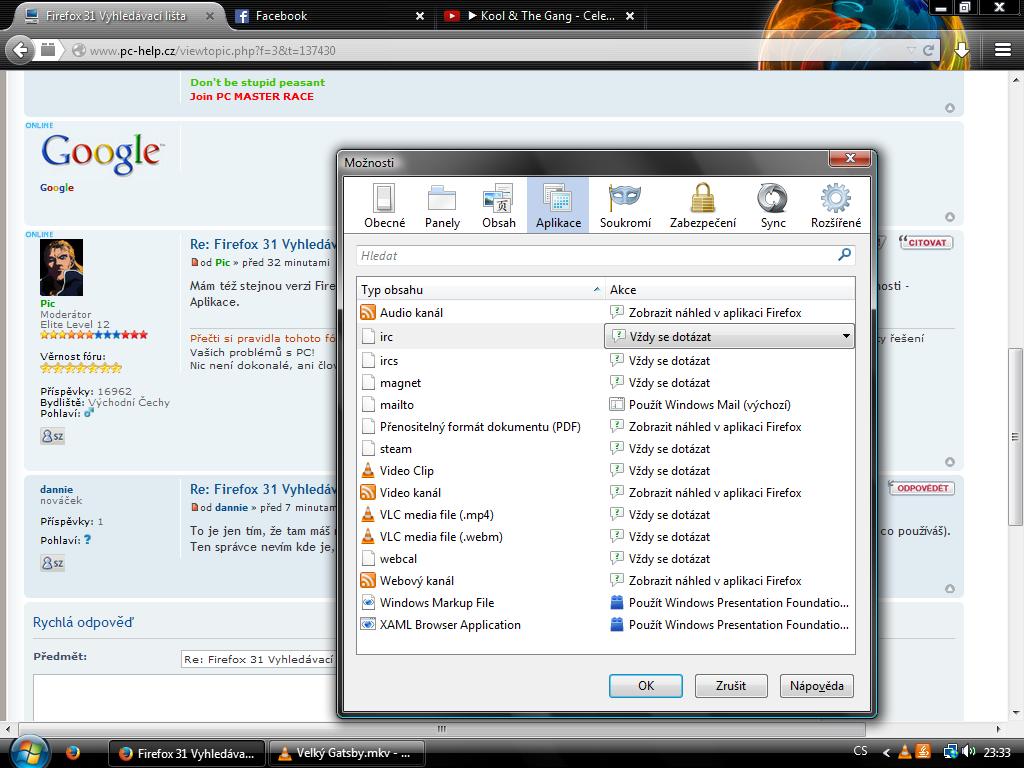The width and height of the screenshot is (1024, 768).
Task: Select the webcal content type row
Action: 605,558
